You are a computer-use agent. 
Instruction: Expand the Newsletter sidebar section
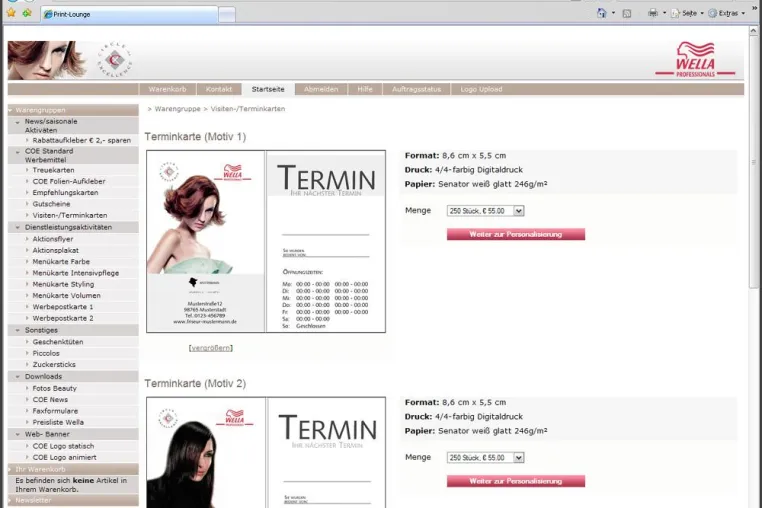coord(73,500)
